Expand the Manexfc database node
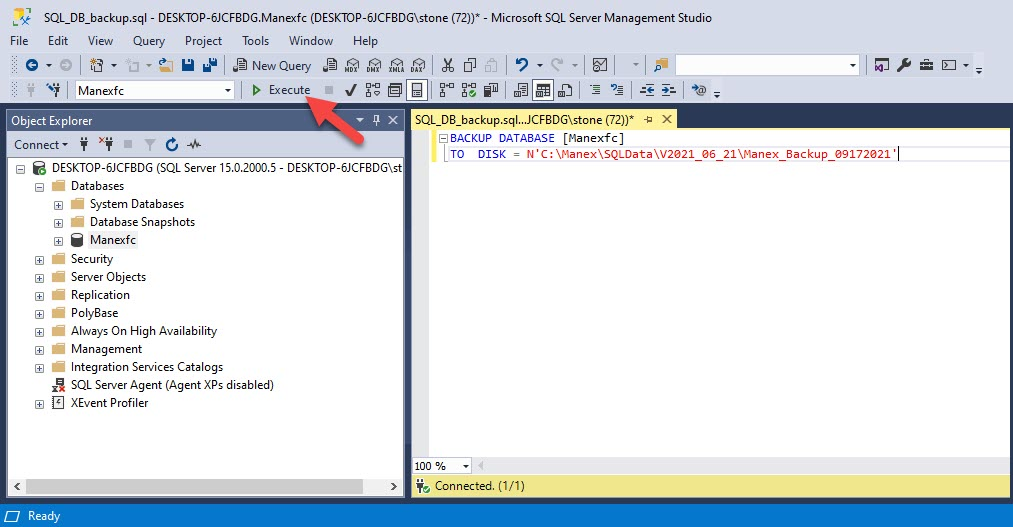 click(x=58, y=242)
